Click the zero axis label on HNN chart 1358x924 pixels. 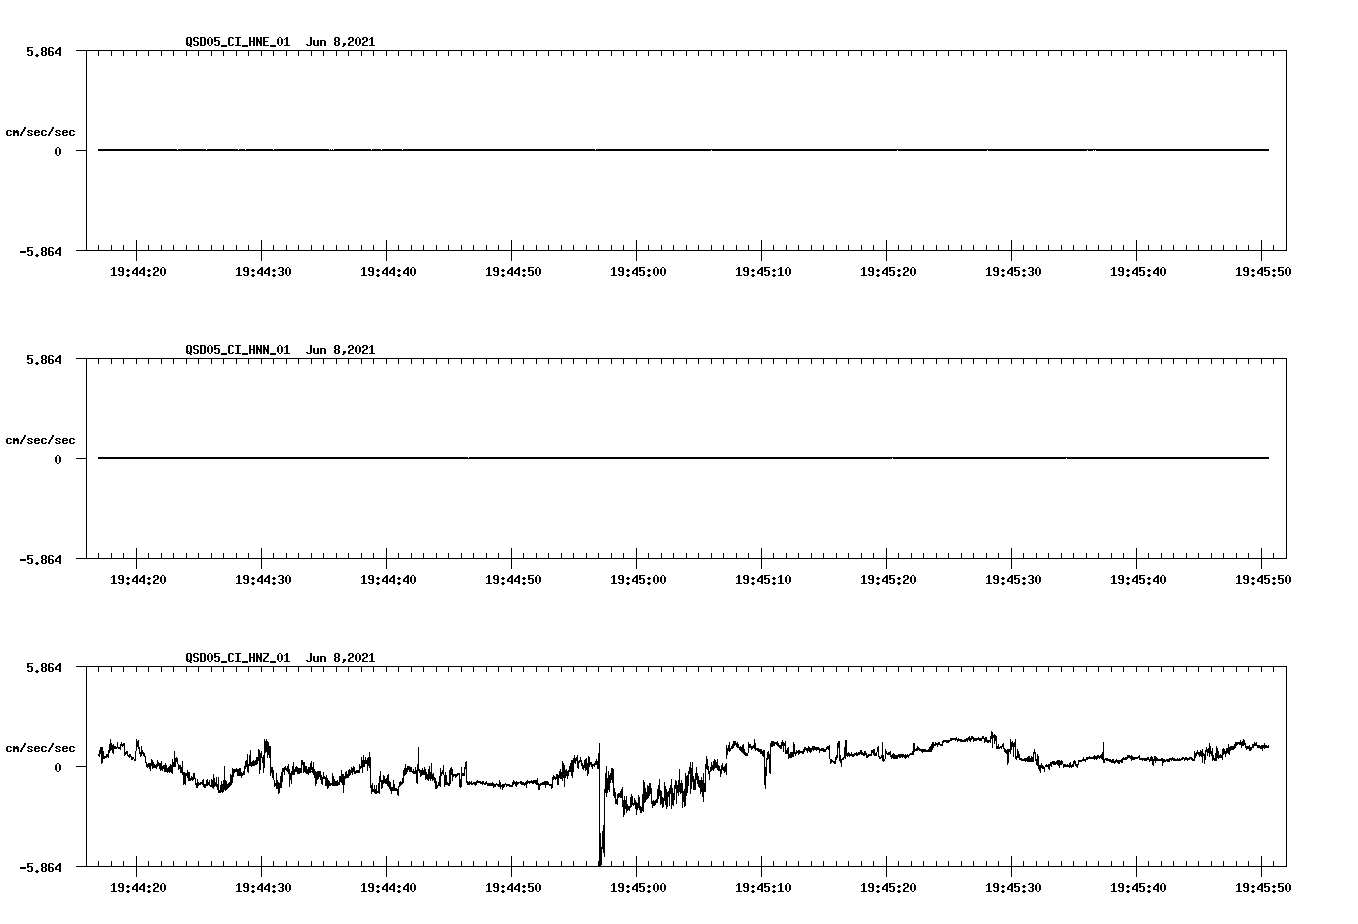tap(58, 459)
